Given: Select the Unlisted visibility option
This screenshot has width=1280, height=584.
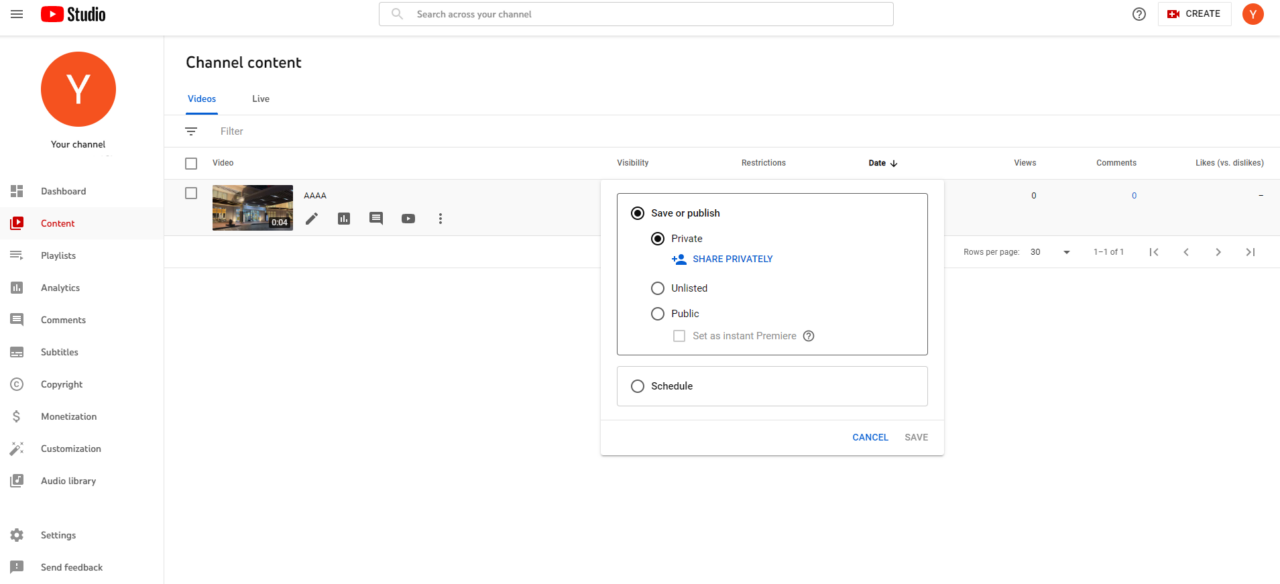Looking at the screenshot, I should point(658,288).
